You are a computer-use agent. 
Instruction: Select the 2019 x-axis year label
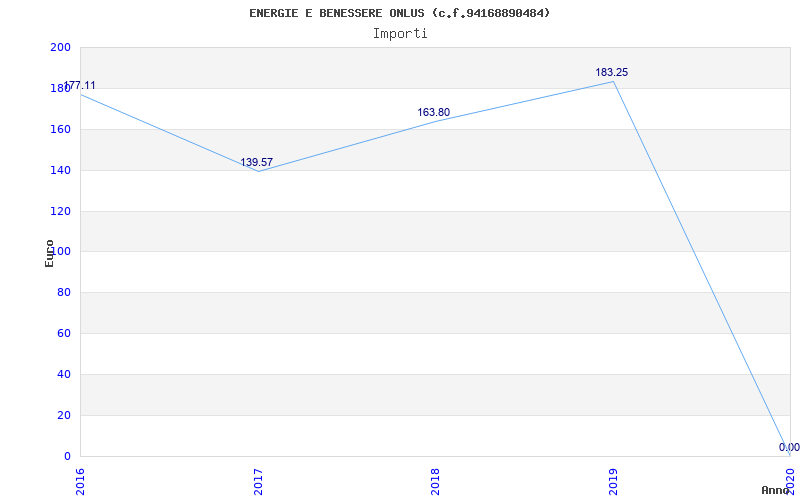[x=613, y=482]
